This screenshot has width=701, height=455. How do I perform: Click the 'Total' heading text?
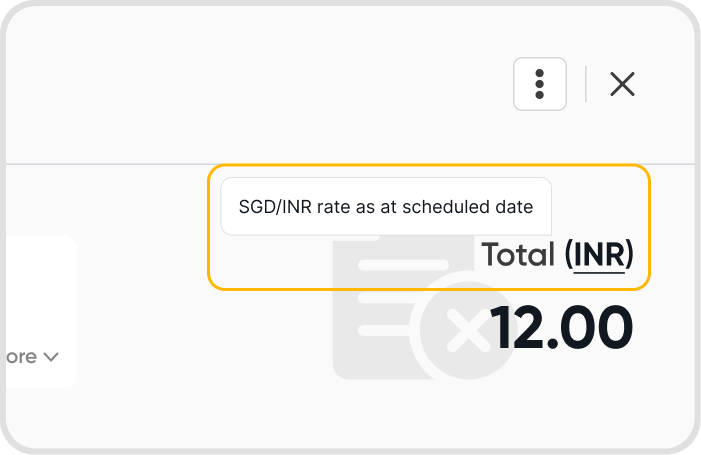pos(517,255)
